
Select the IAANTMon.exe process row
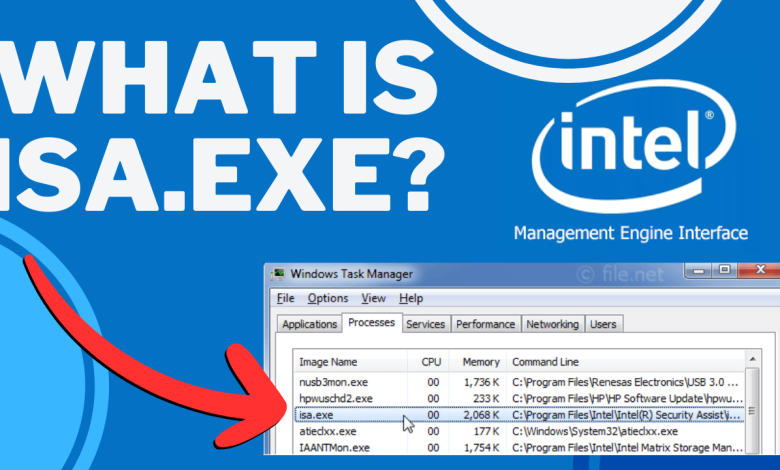click(x=519, y=448)
